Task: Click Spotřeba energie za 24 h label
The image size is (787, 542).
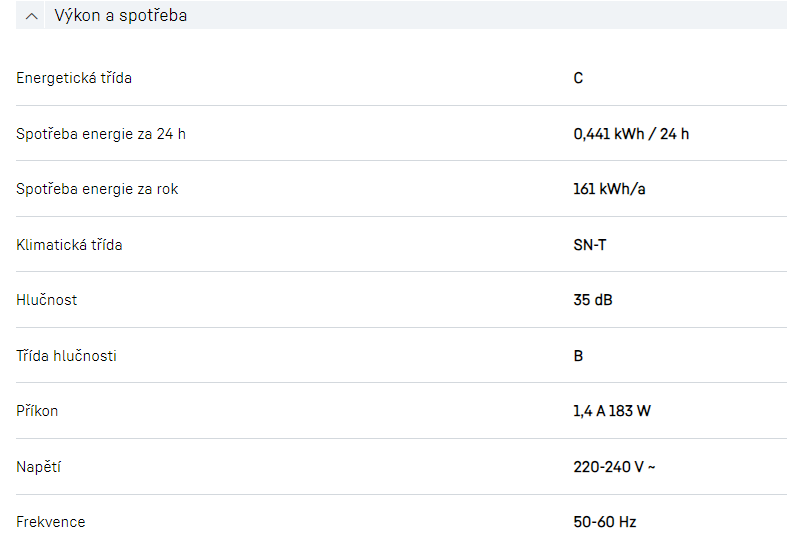Action: (101, 134)
